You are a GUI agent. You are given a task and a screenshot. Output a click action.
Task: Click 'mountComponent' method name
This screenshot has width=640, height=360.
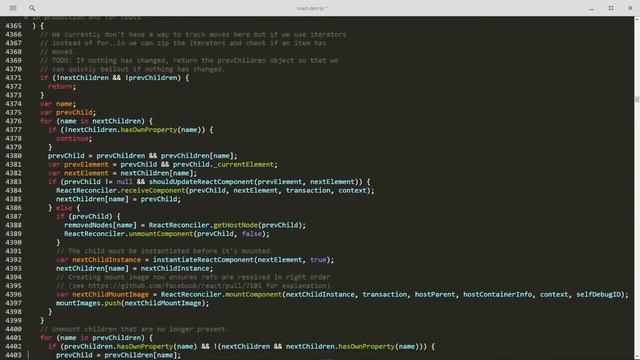coord(253,294)
